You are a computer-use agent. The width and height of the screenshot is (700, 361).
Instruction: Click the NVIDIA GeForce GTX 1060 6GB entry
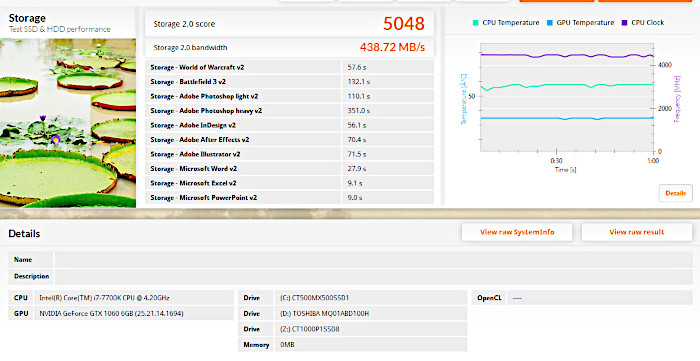click(x=133, y=313)
